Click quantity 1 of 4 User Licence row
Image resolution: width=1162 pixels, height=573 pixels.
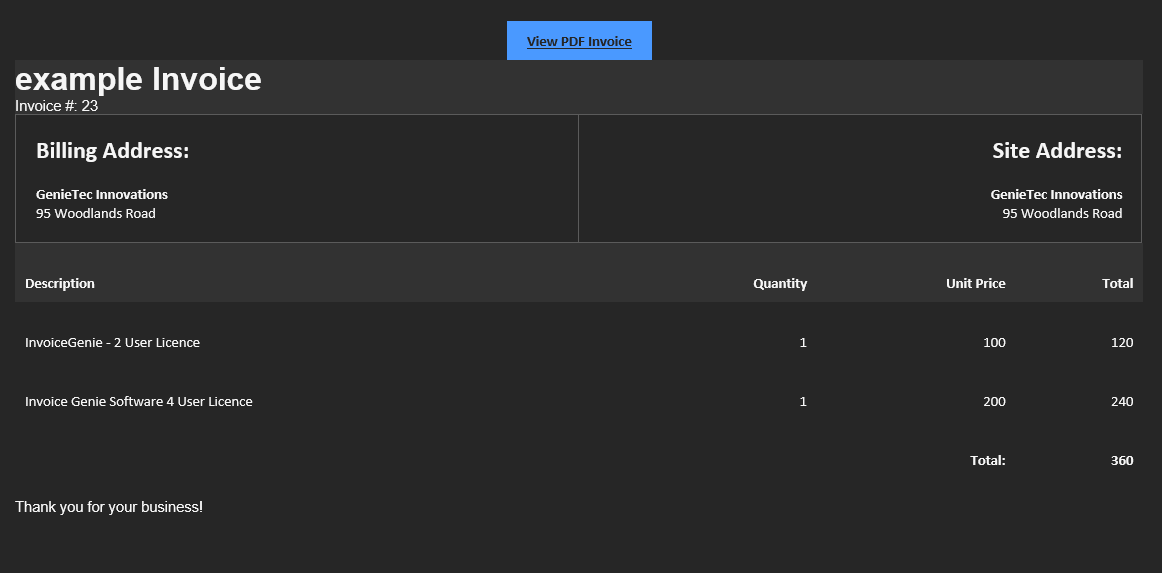coord(803,401)
